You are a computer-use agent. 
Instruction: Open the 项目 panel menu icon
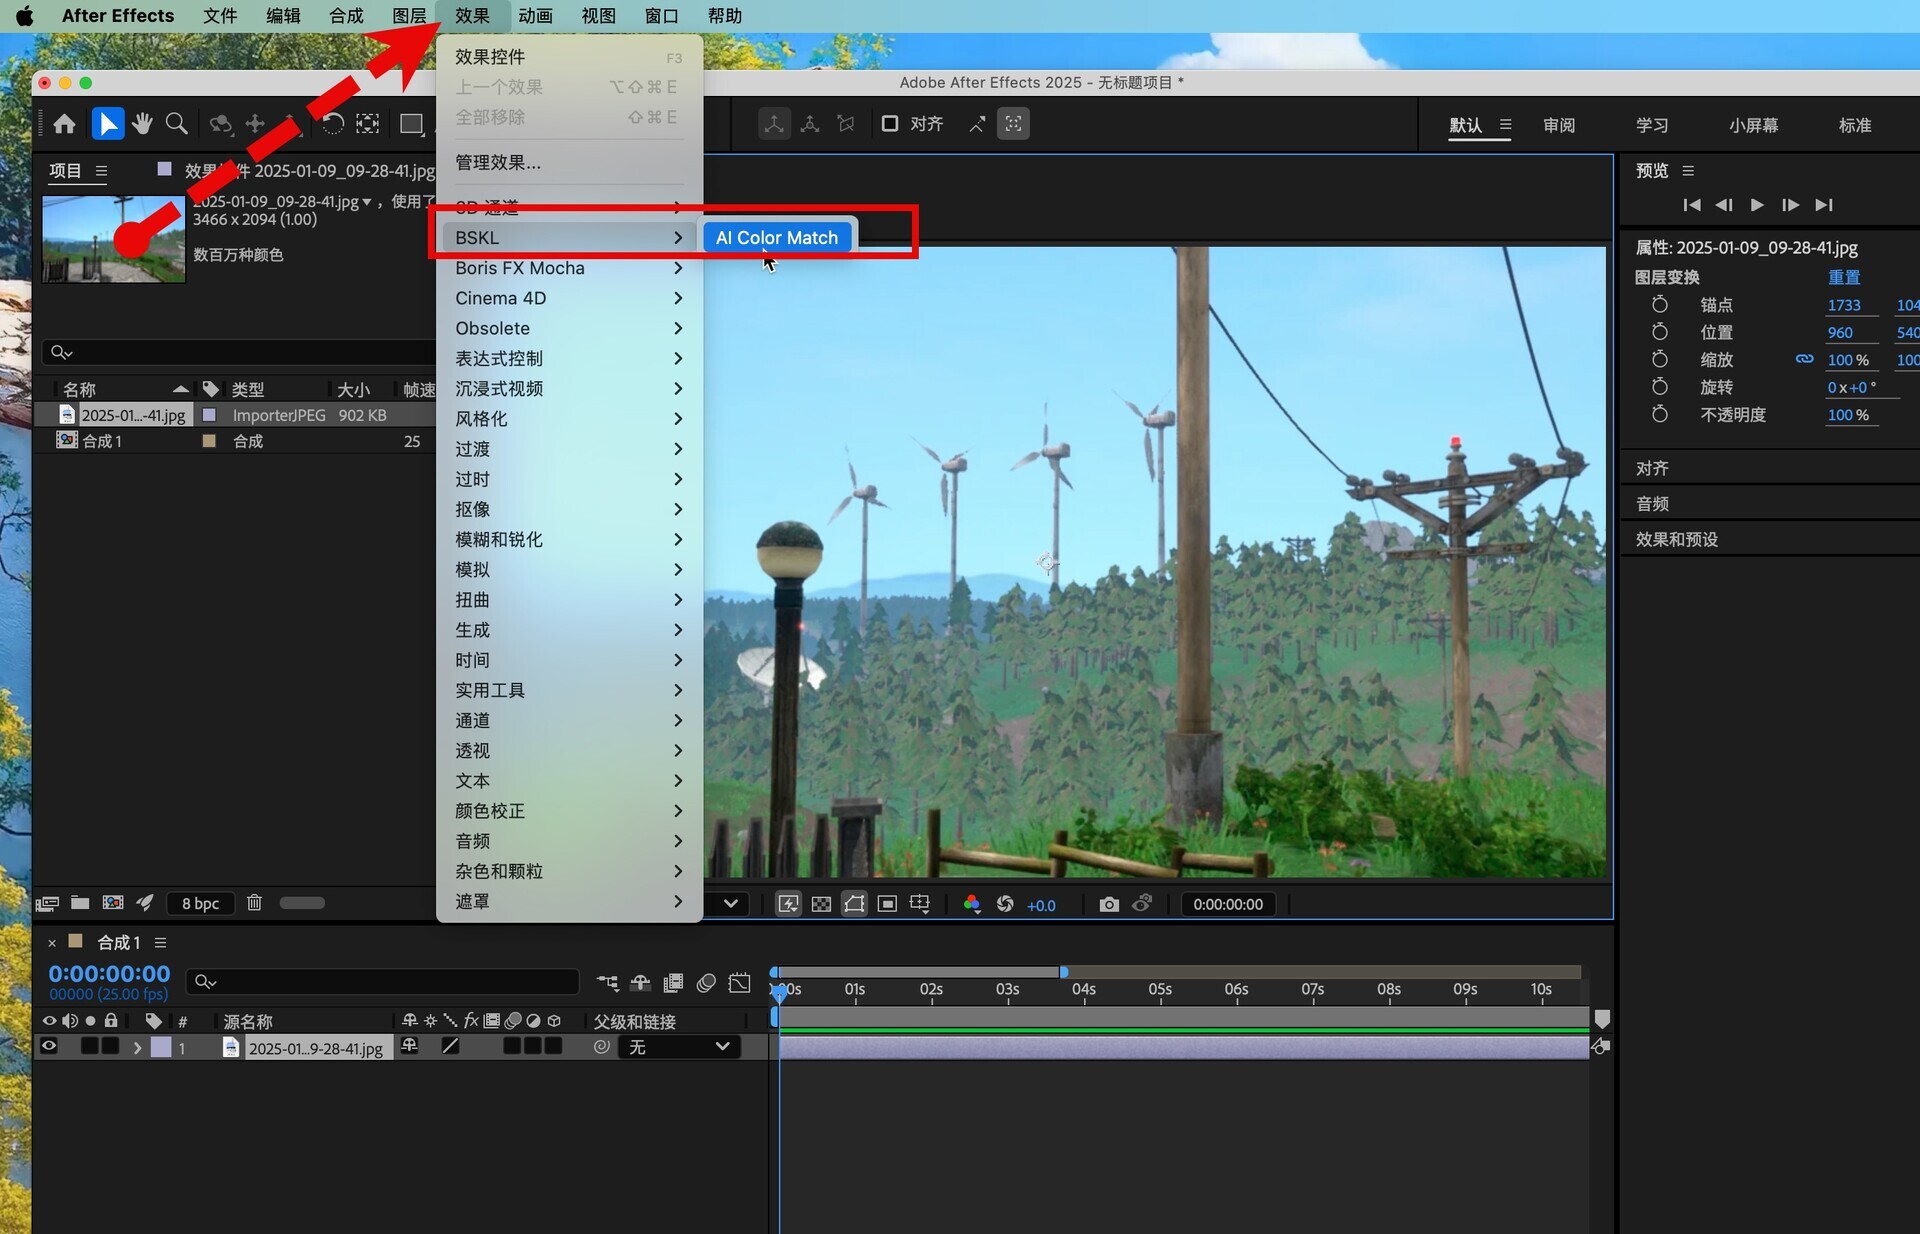point(101,171)
